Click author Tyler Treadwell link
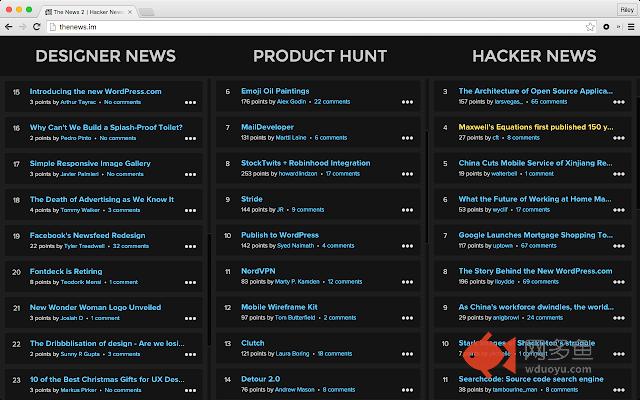 (x=84, y=246)
